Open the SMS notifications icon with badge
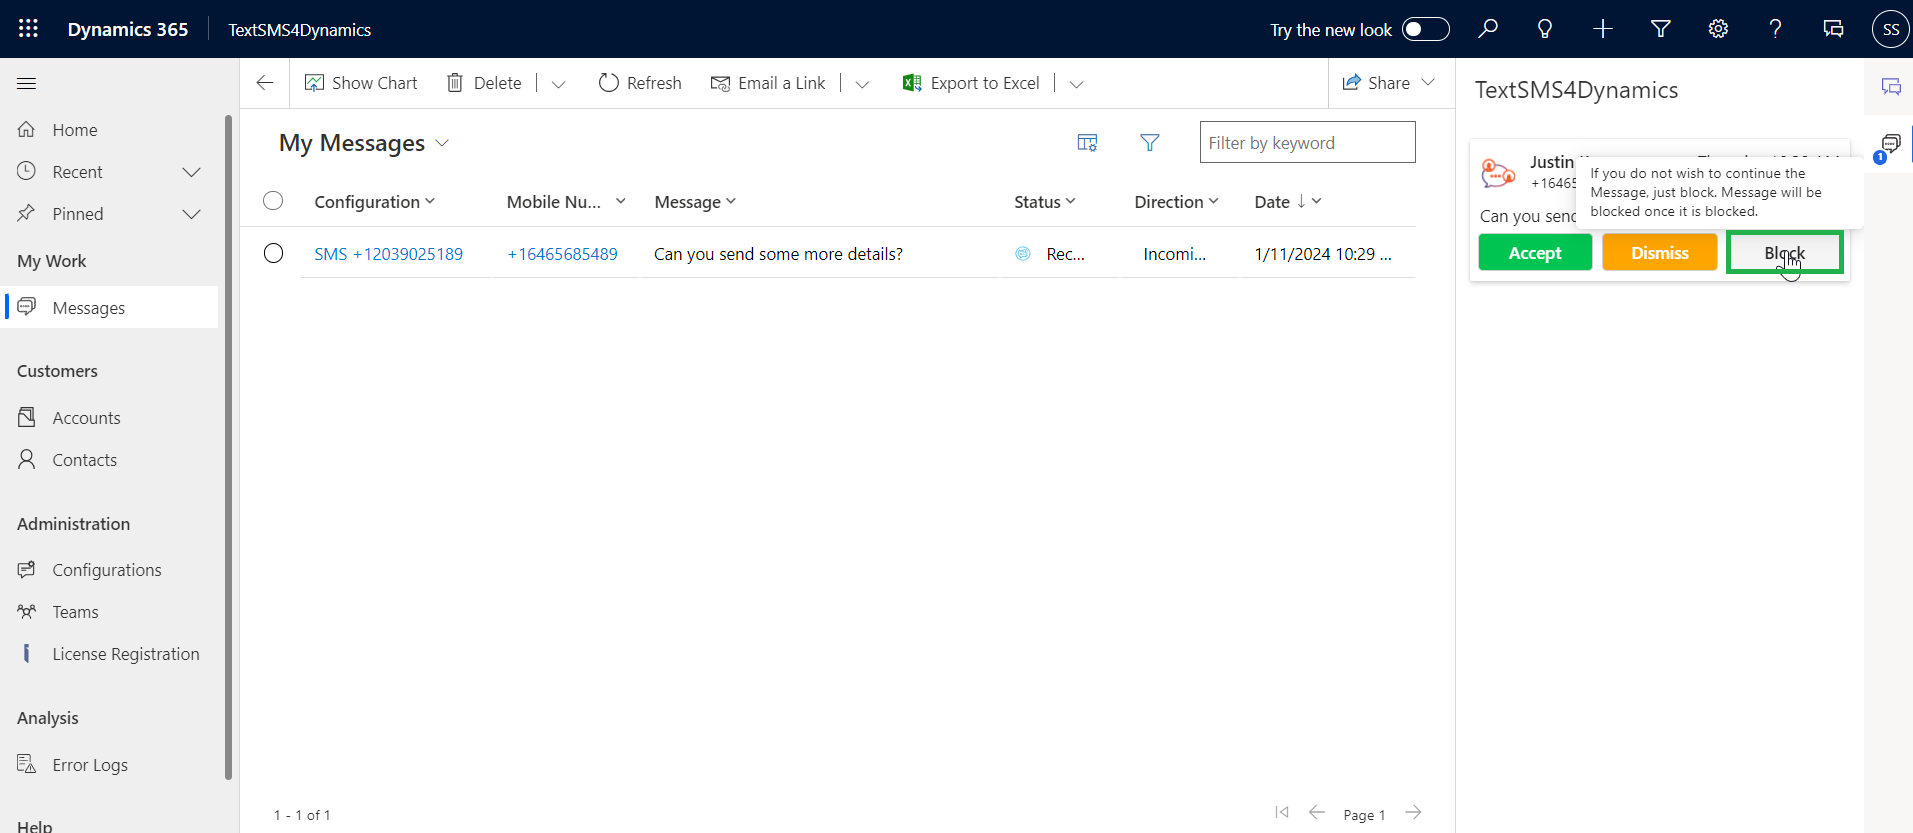 pyautogui.click(x=1889, y=145)
